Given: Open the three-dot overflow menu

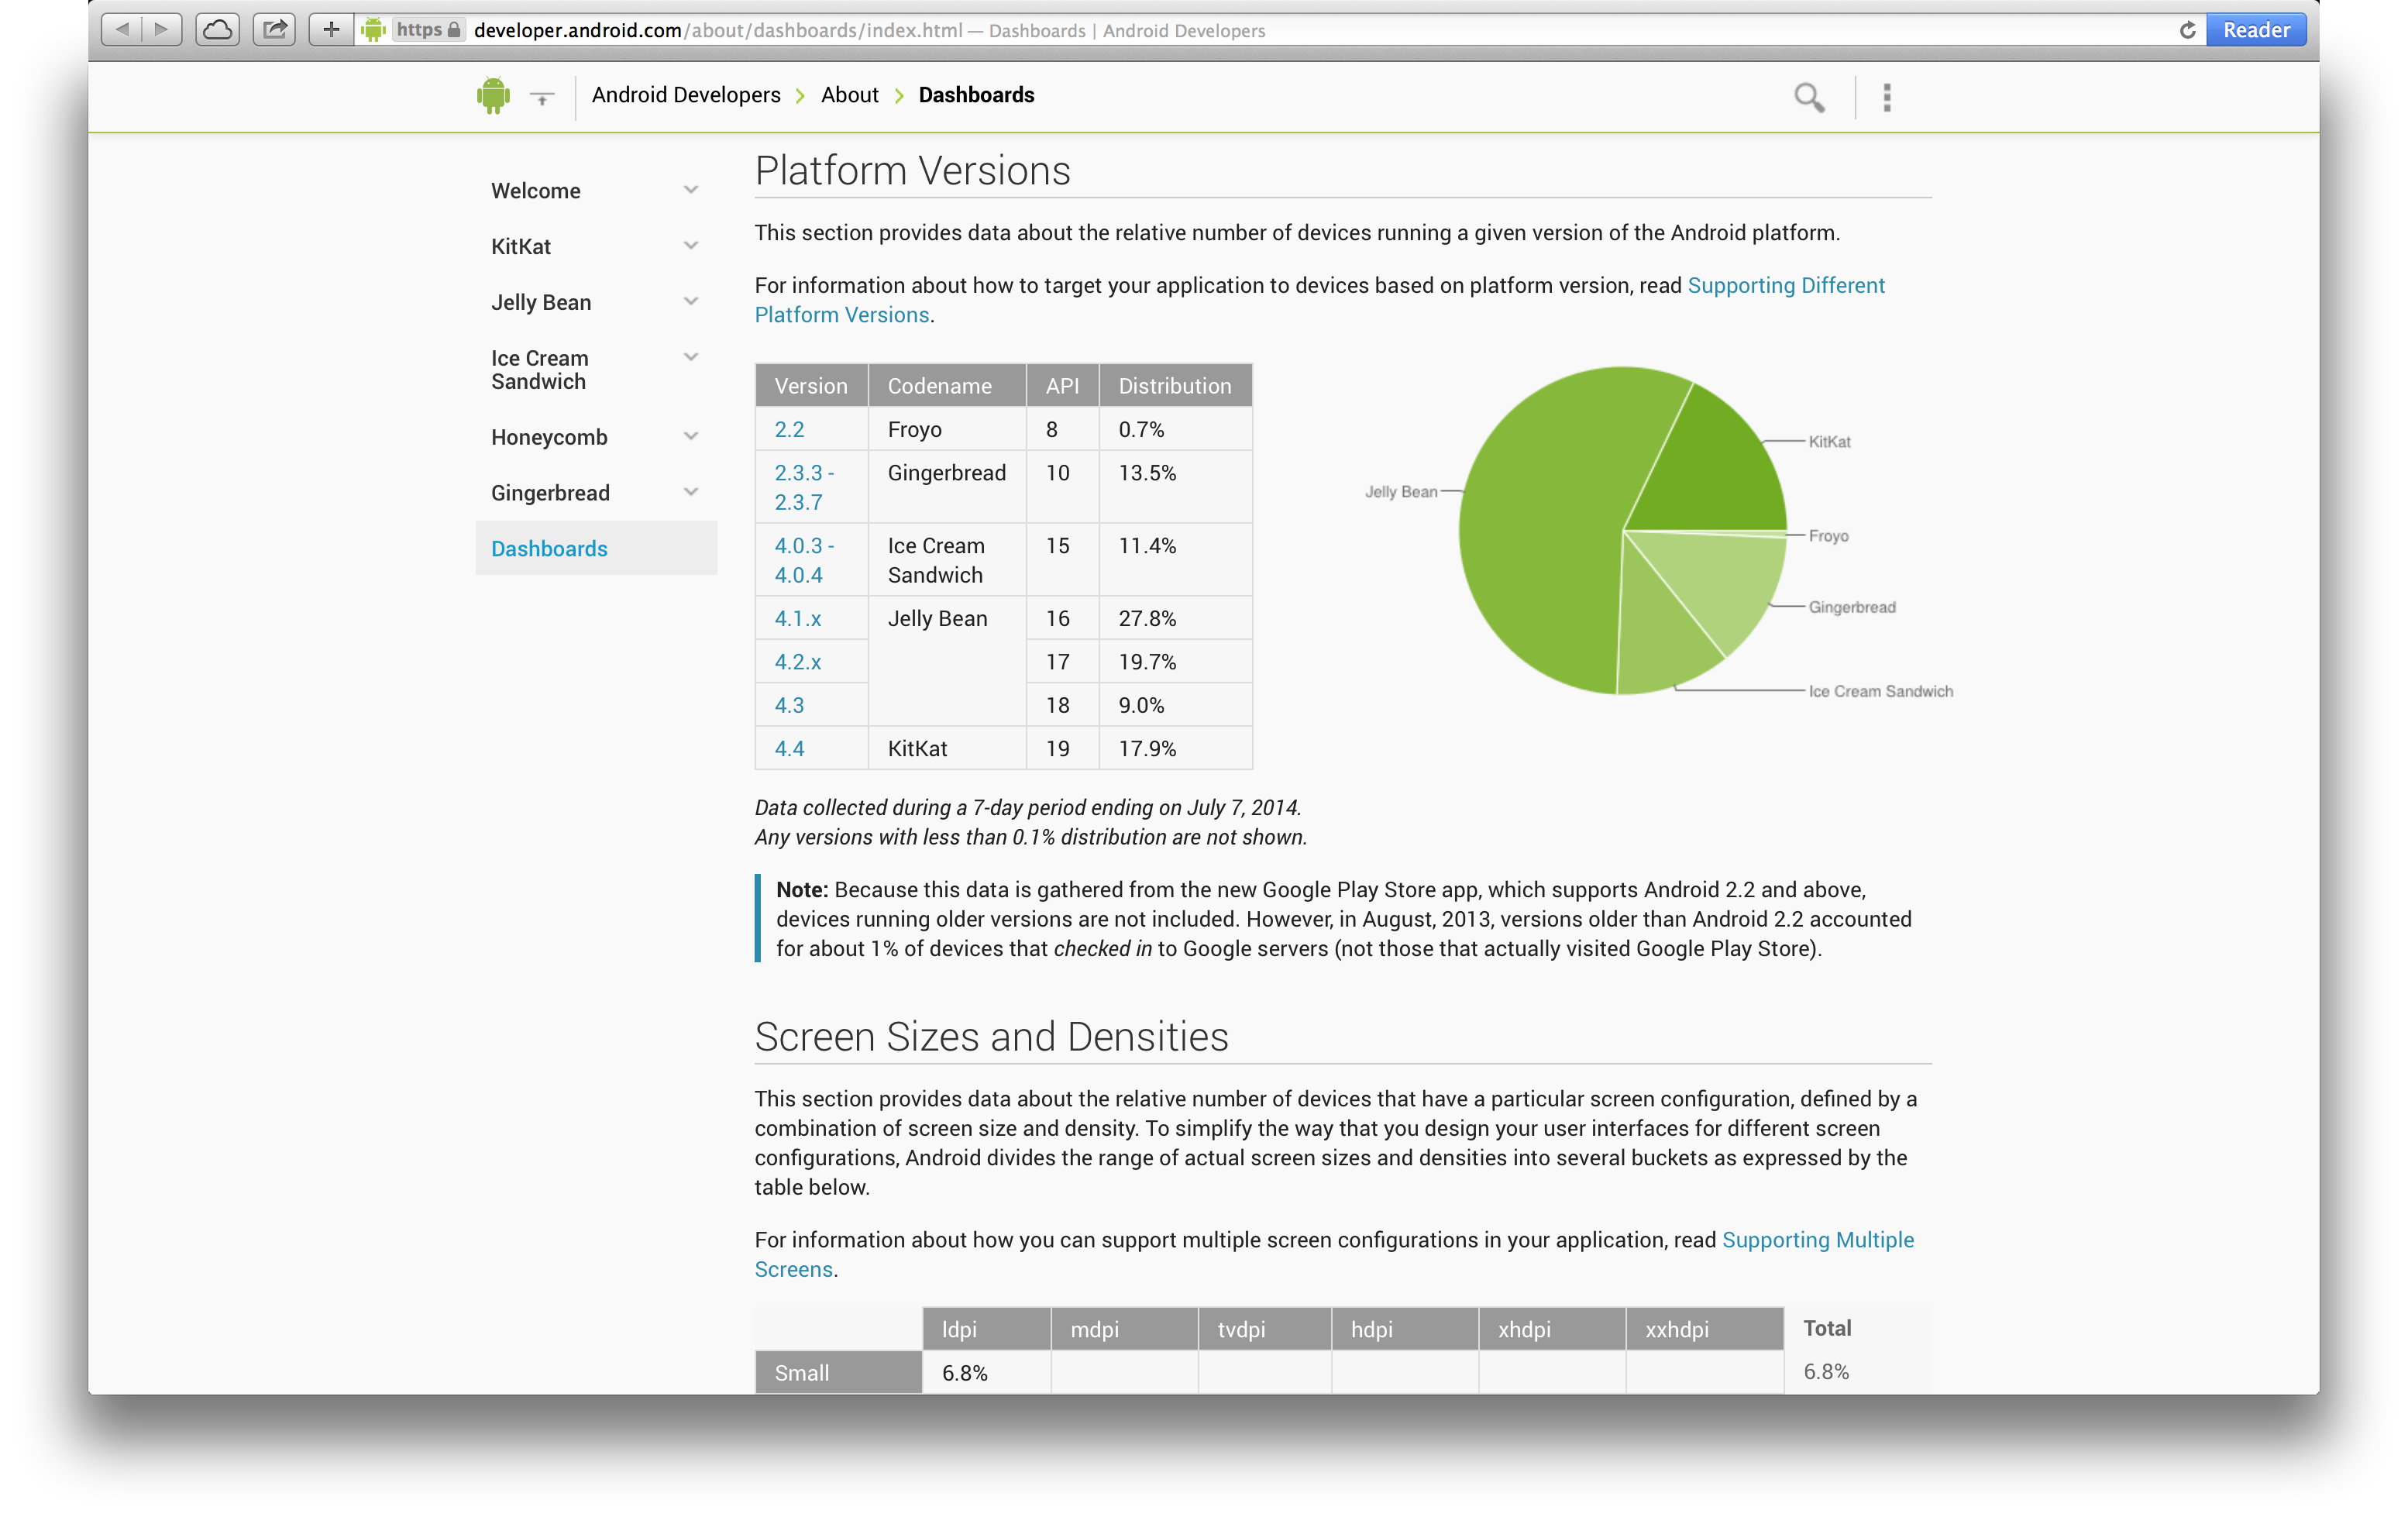Looking at the screenshot, I should coord(1887,97).
